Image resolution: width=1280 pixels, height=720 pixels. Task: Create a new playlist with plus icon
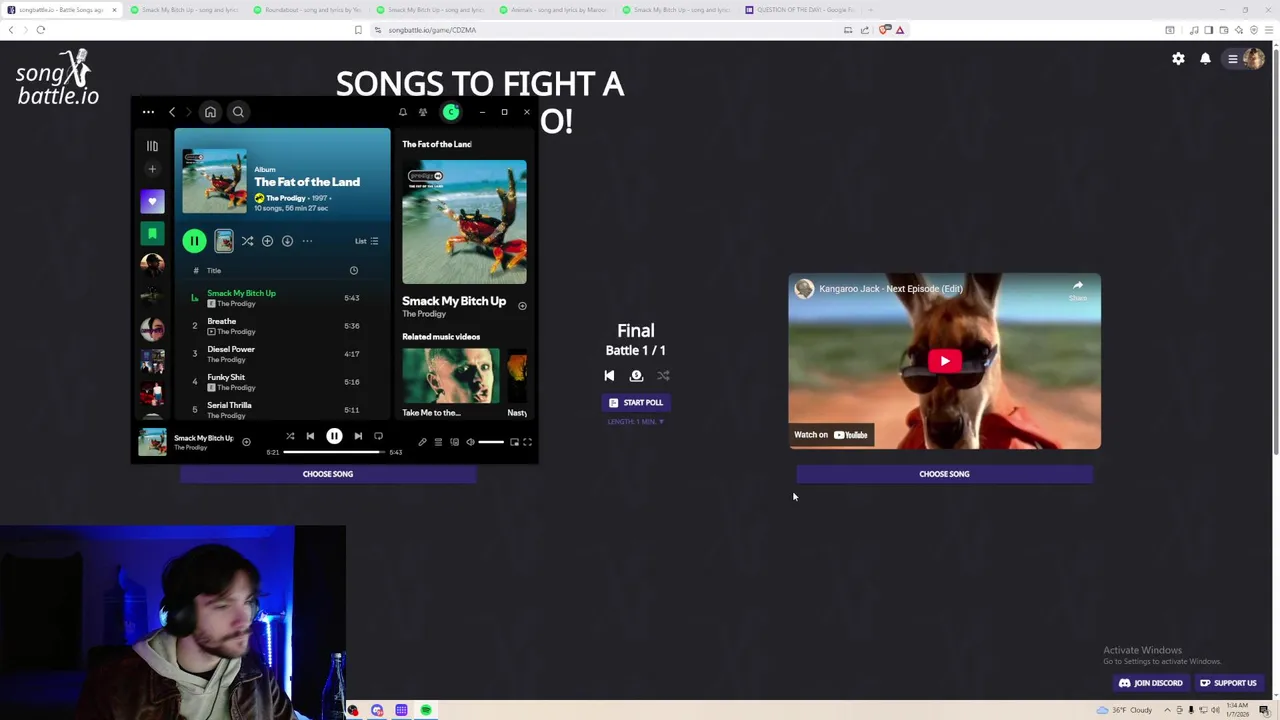[x=152, y=169]
